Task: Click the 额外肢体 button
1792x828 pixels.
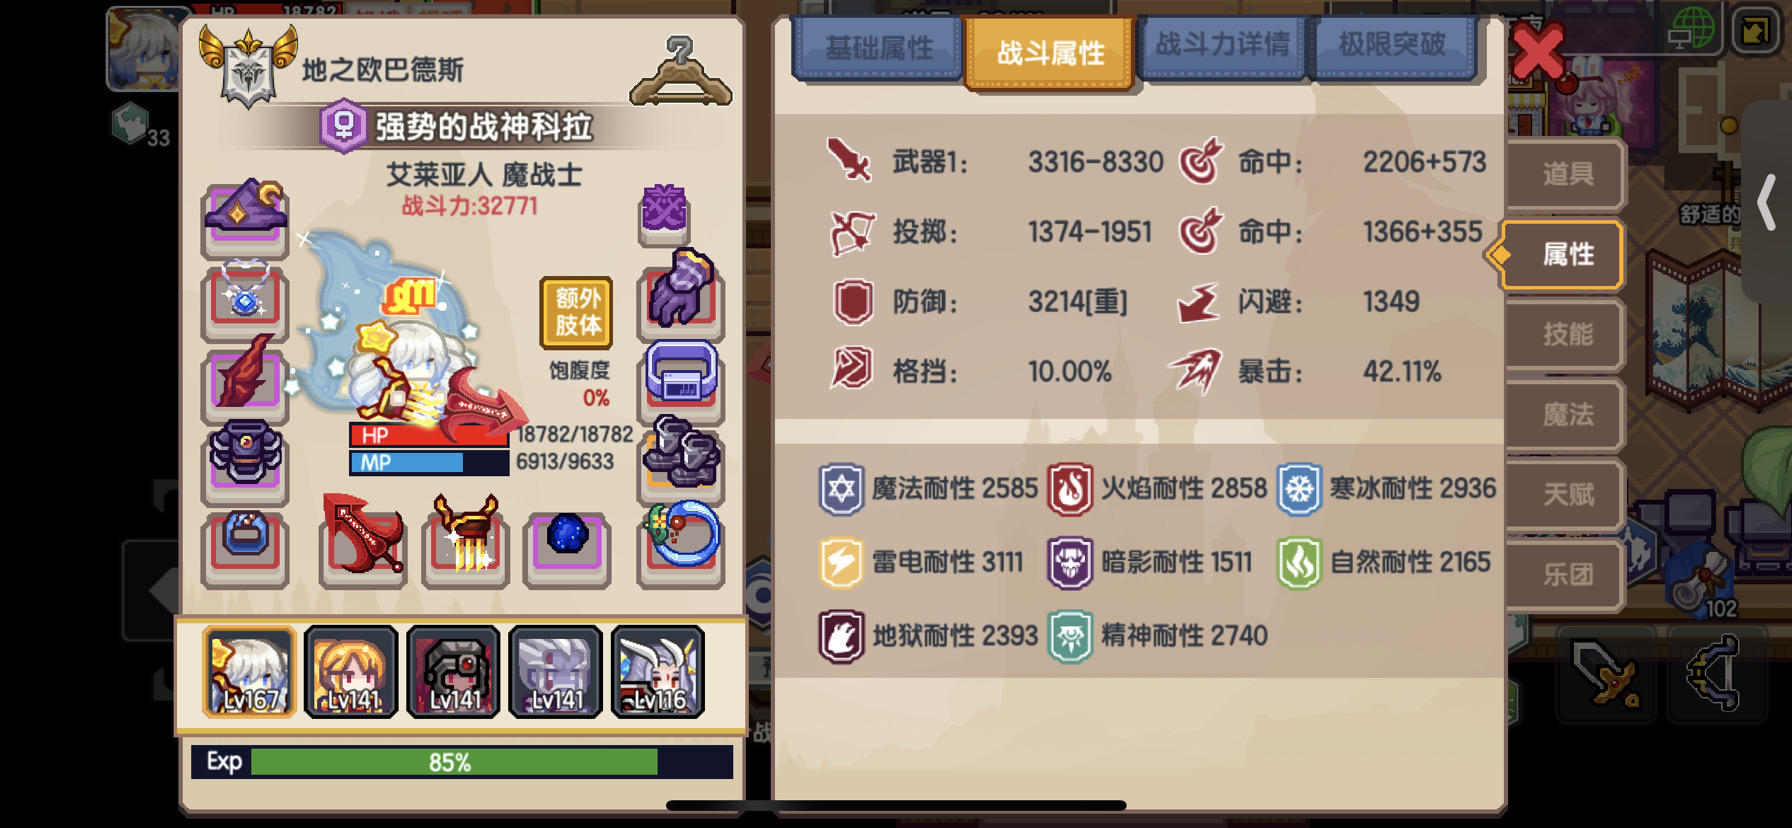Action: point(577,312)
